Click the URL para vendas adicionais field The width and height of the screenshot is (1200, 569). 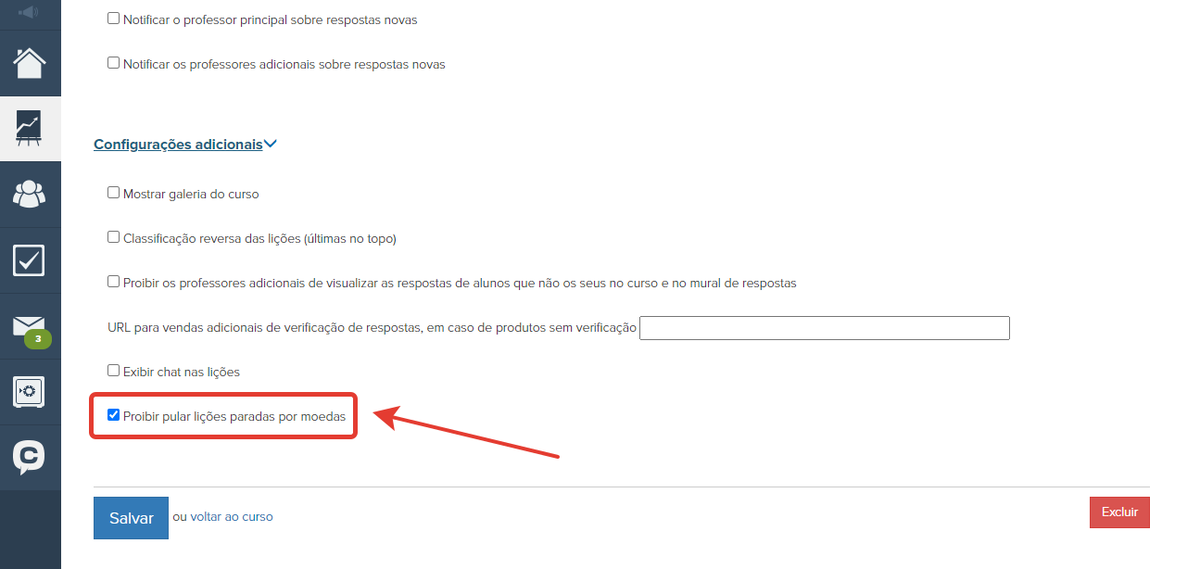coord(824,328)
